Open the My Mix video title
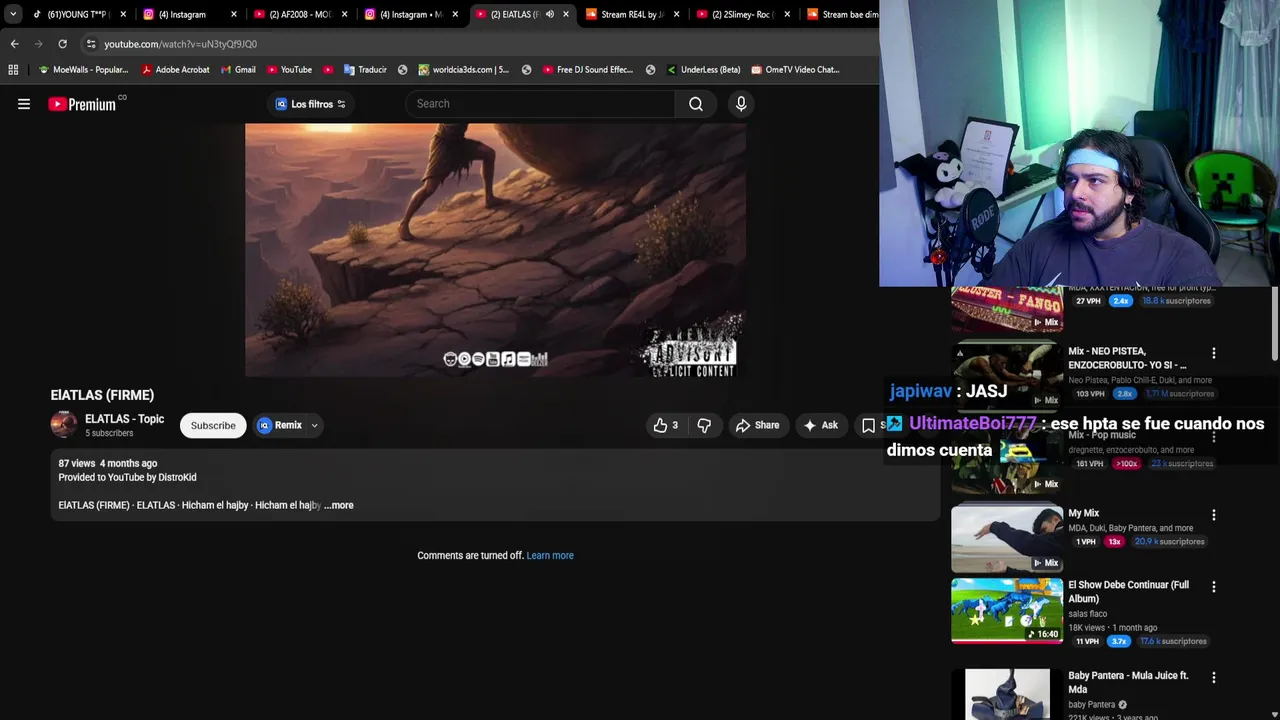The height and width of the screenshot is (720, 1280). click(x=1083, y=513)
